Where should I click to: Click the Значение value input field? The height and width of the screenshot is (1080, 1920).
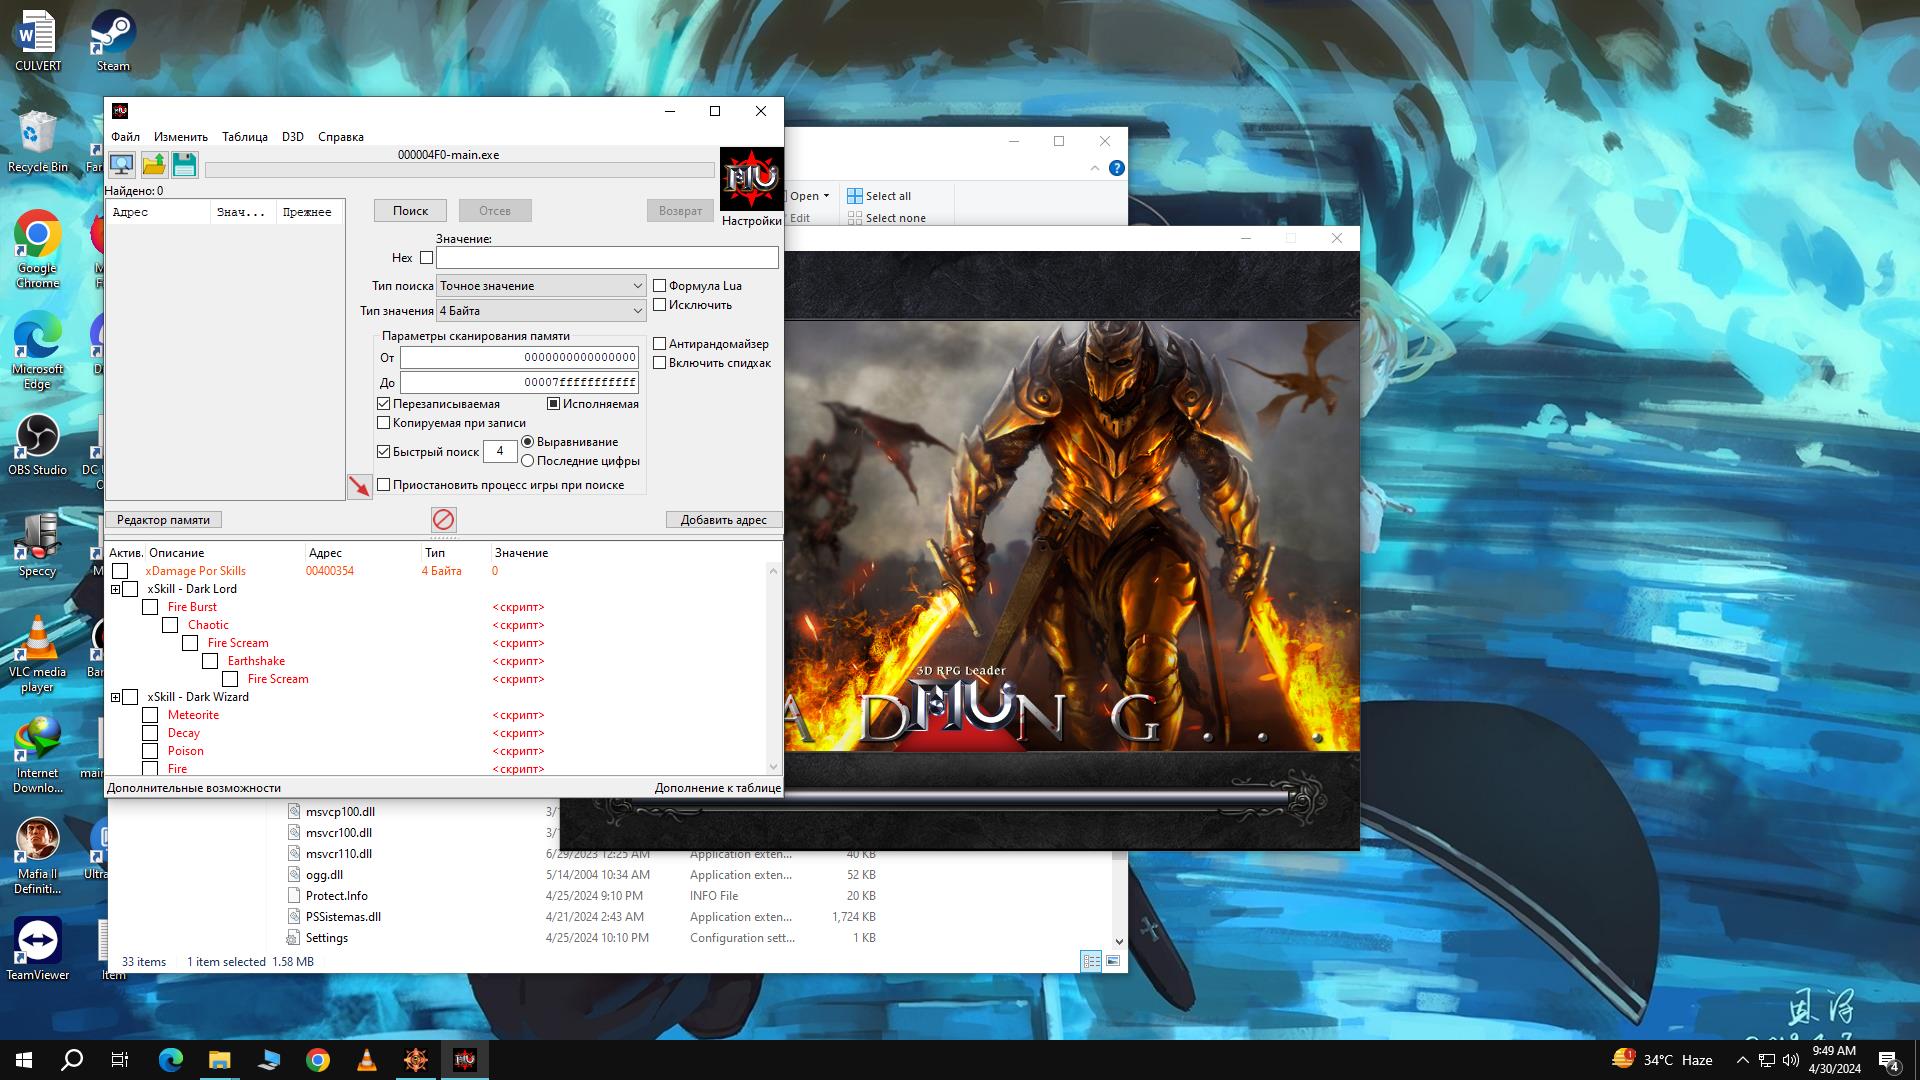[607, 258]
